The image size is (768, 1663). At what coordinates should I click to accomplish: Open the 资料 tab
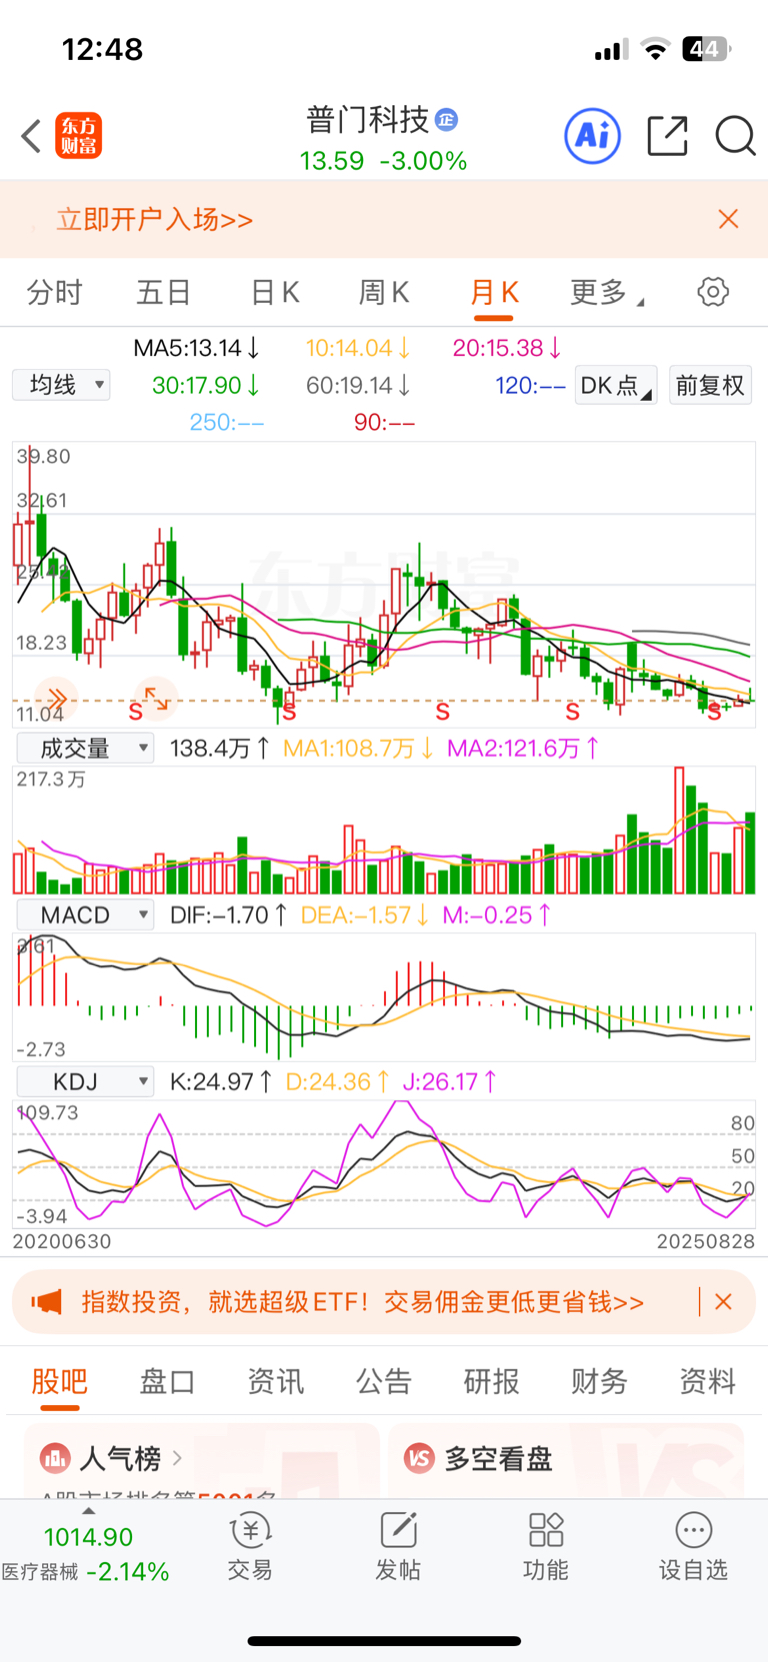point(707,1381)
